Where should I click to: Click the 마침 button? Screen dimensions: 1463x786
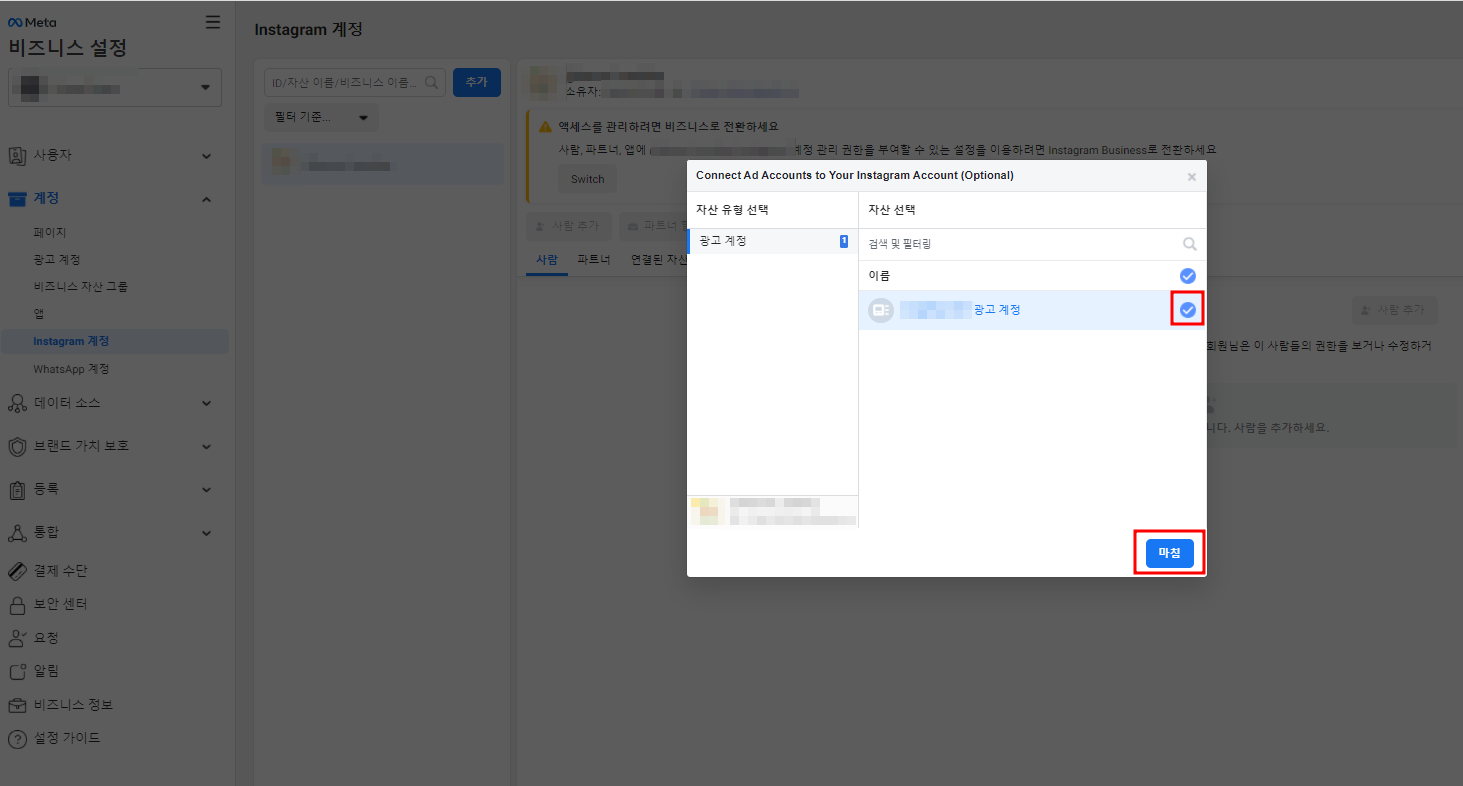(1170, 553)
